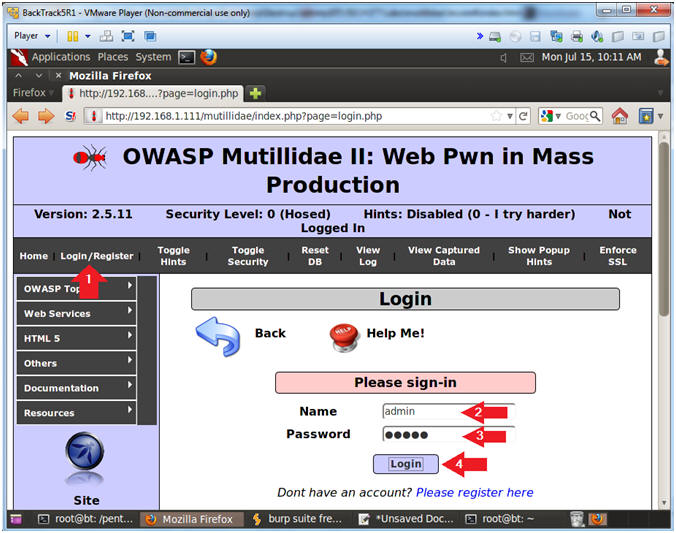This screenshot has height=533, width=676.
Task: Click the search magnifier icon
Action: [595, 116]
